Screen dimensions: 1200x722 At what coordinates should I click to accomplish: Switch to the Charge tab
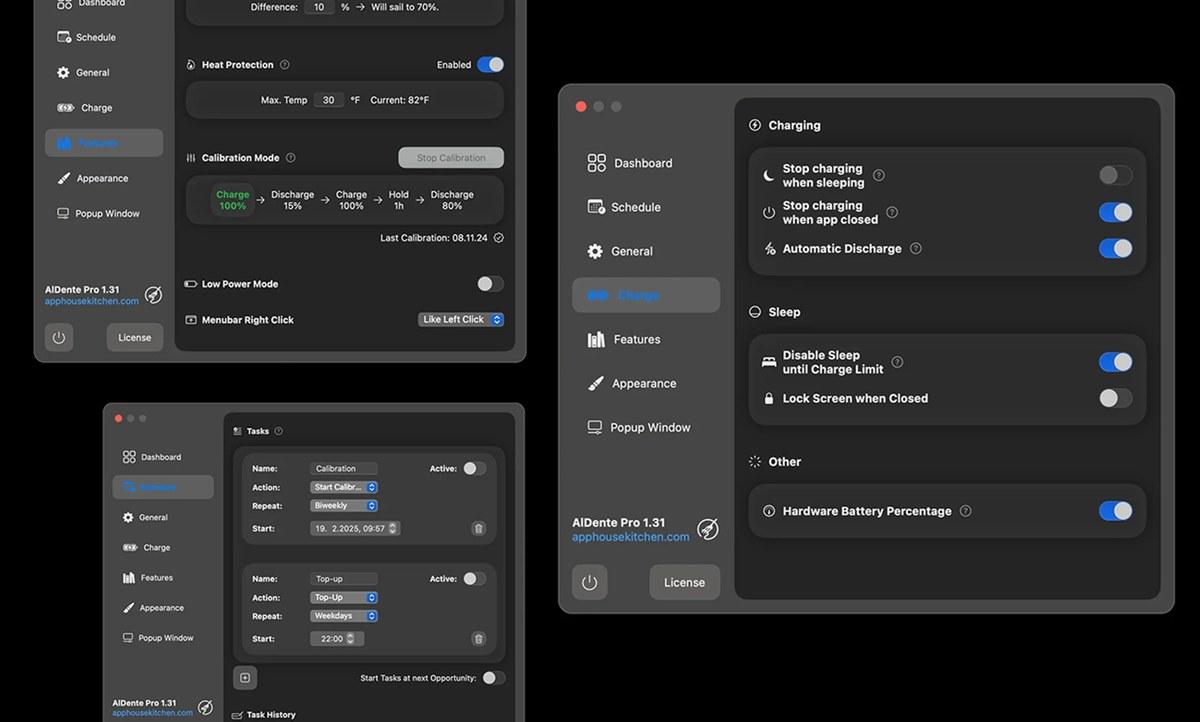point(645,295)
